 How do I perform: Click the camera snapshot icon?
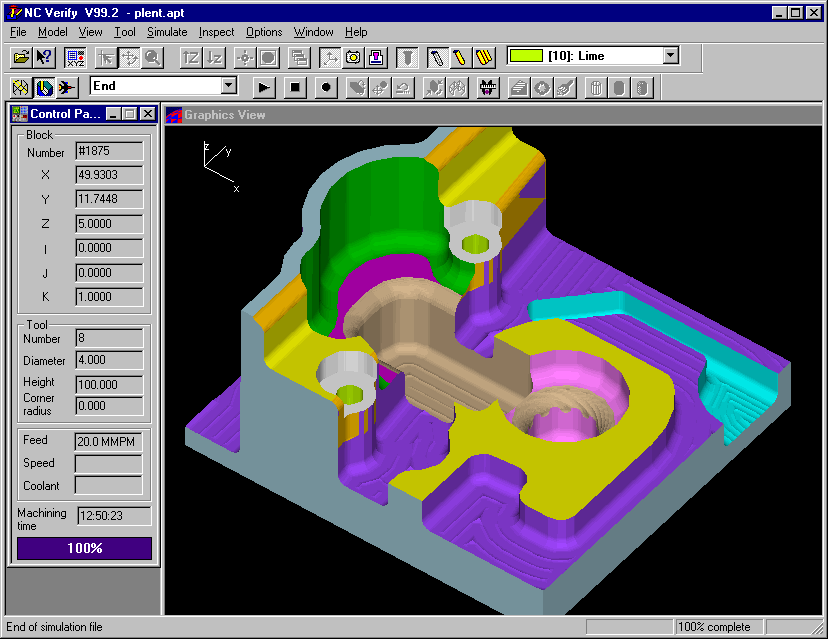pyautogui.click(x=353, y=57)
